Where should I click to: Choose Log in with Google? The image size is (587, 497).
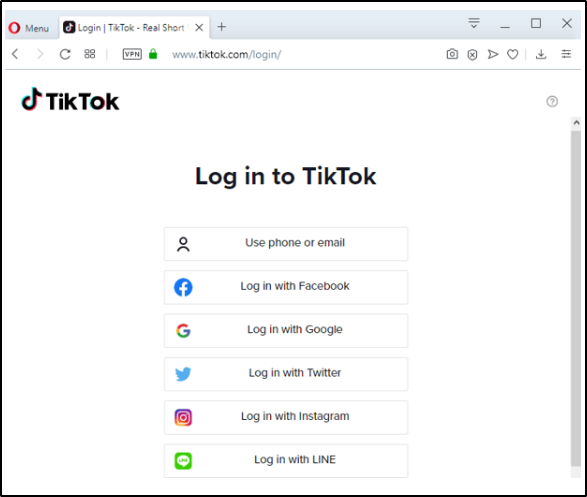(286, 330)
